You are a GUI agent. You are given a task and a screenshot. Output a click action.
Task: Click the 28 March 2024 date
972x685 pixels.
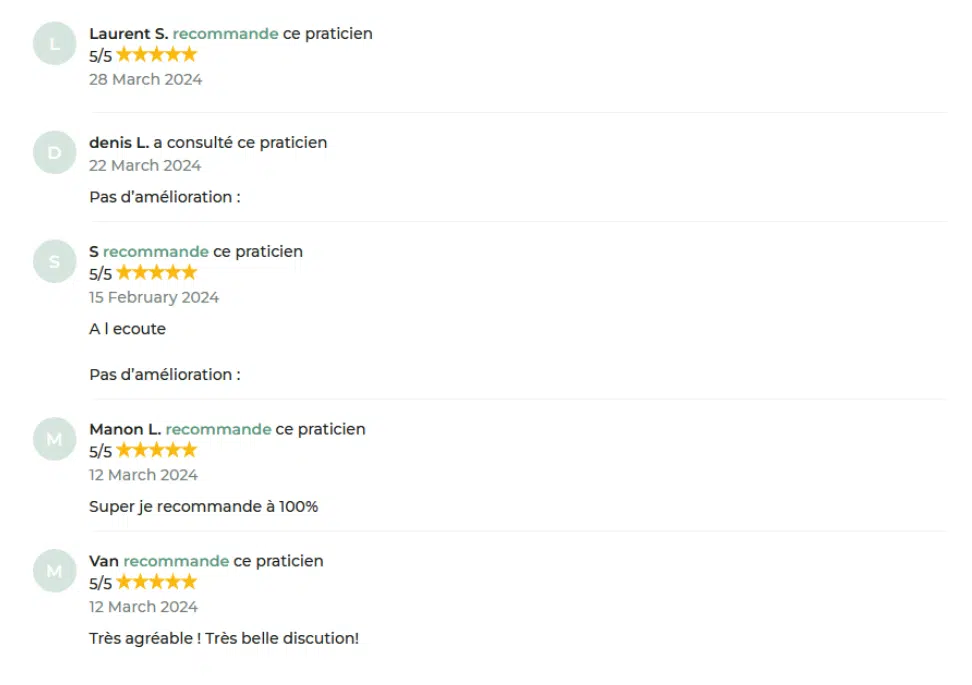pos(146,79)
